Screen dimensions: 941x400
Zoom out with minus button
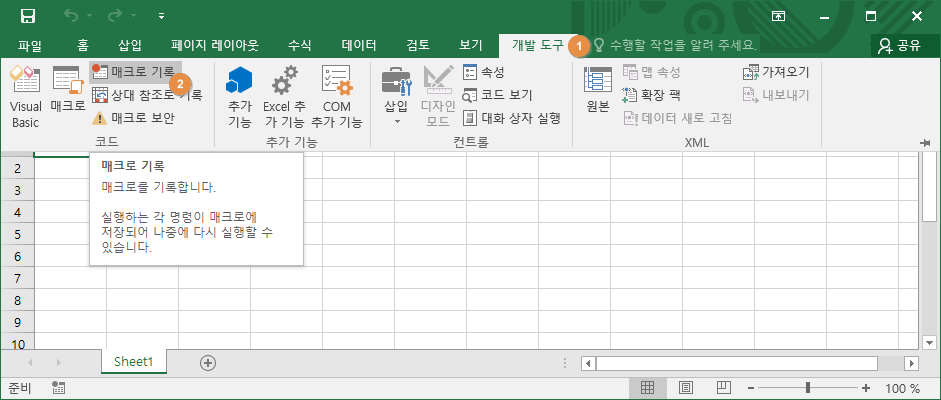pos(751,388)
